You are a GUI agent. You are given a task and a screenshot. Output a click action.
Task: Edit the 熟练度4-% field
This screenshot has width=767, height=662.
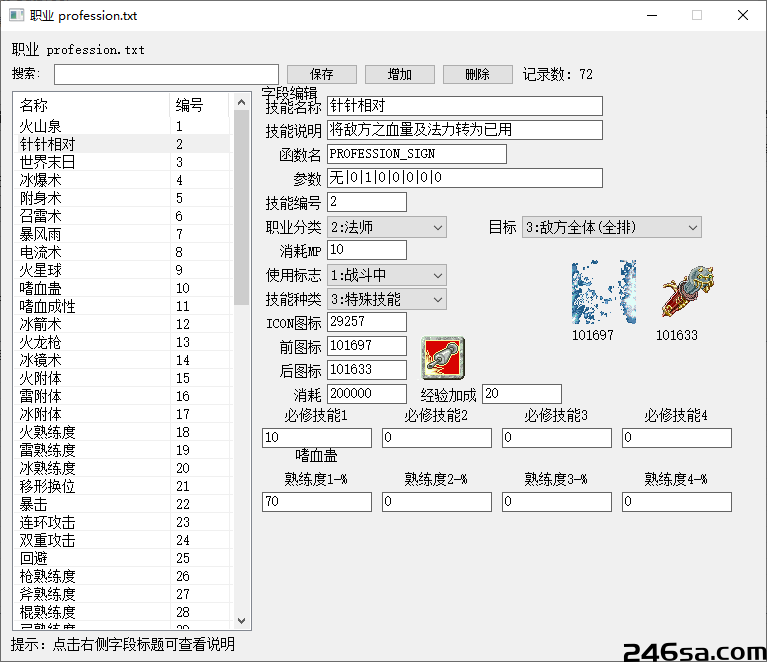(x=677, y=502)
